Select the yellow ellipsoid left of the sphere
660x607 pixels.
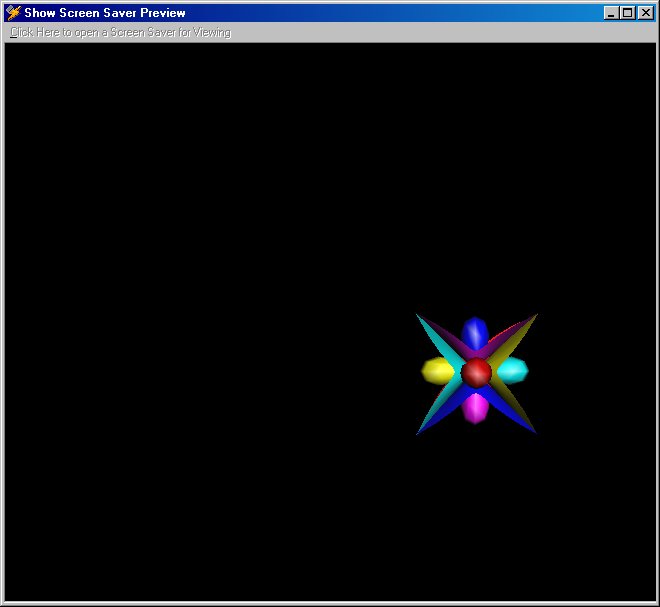pyautogui.click(x=437, y=371)
